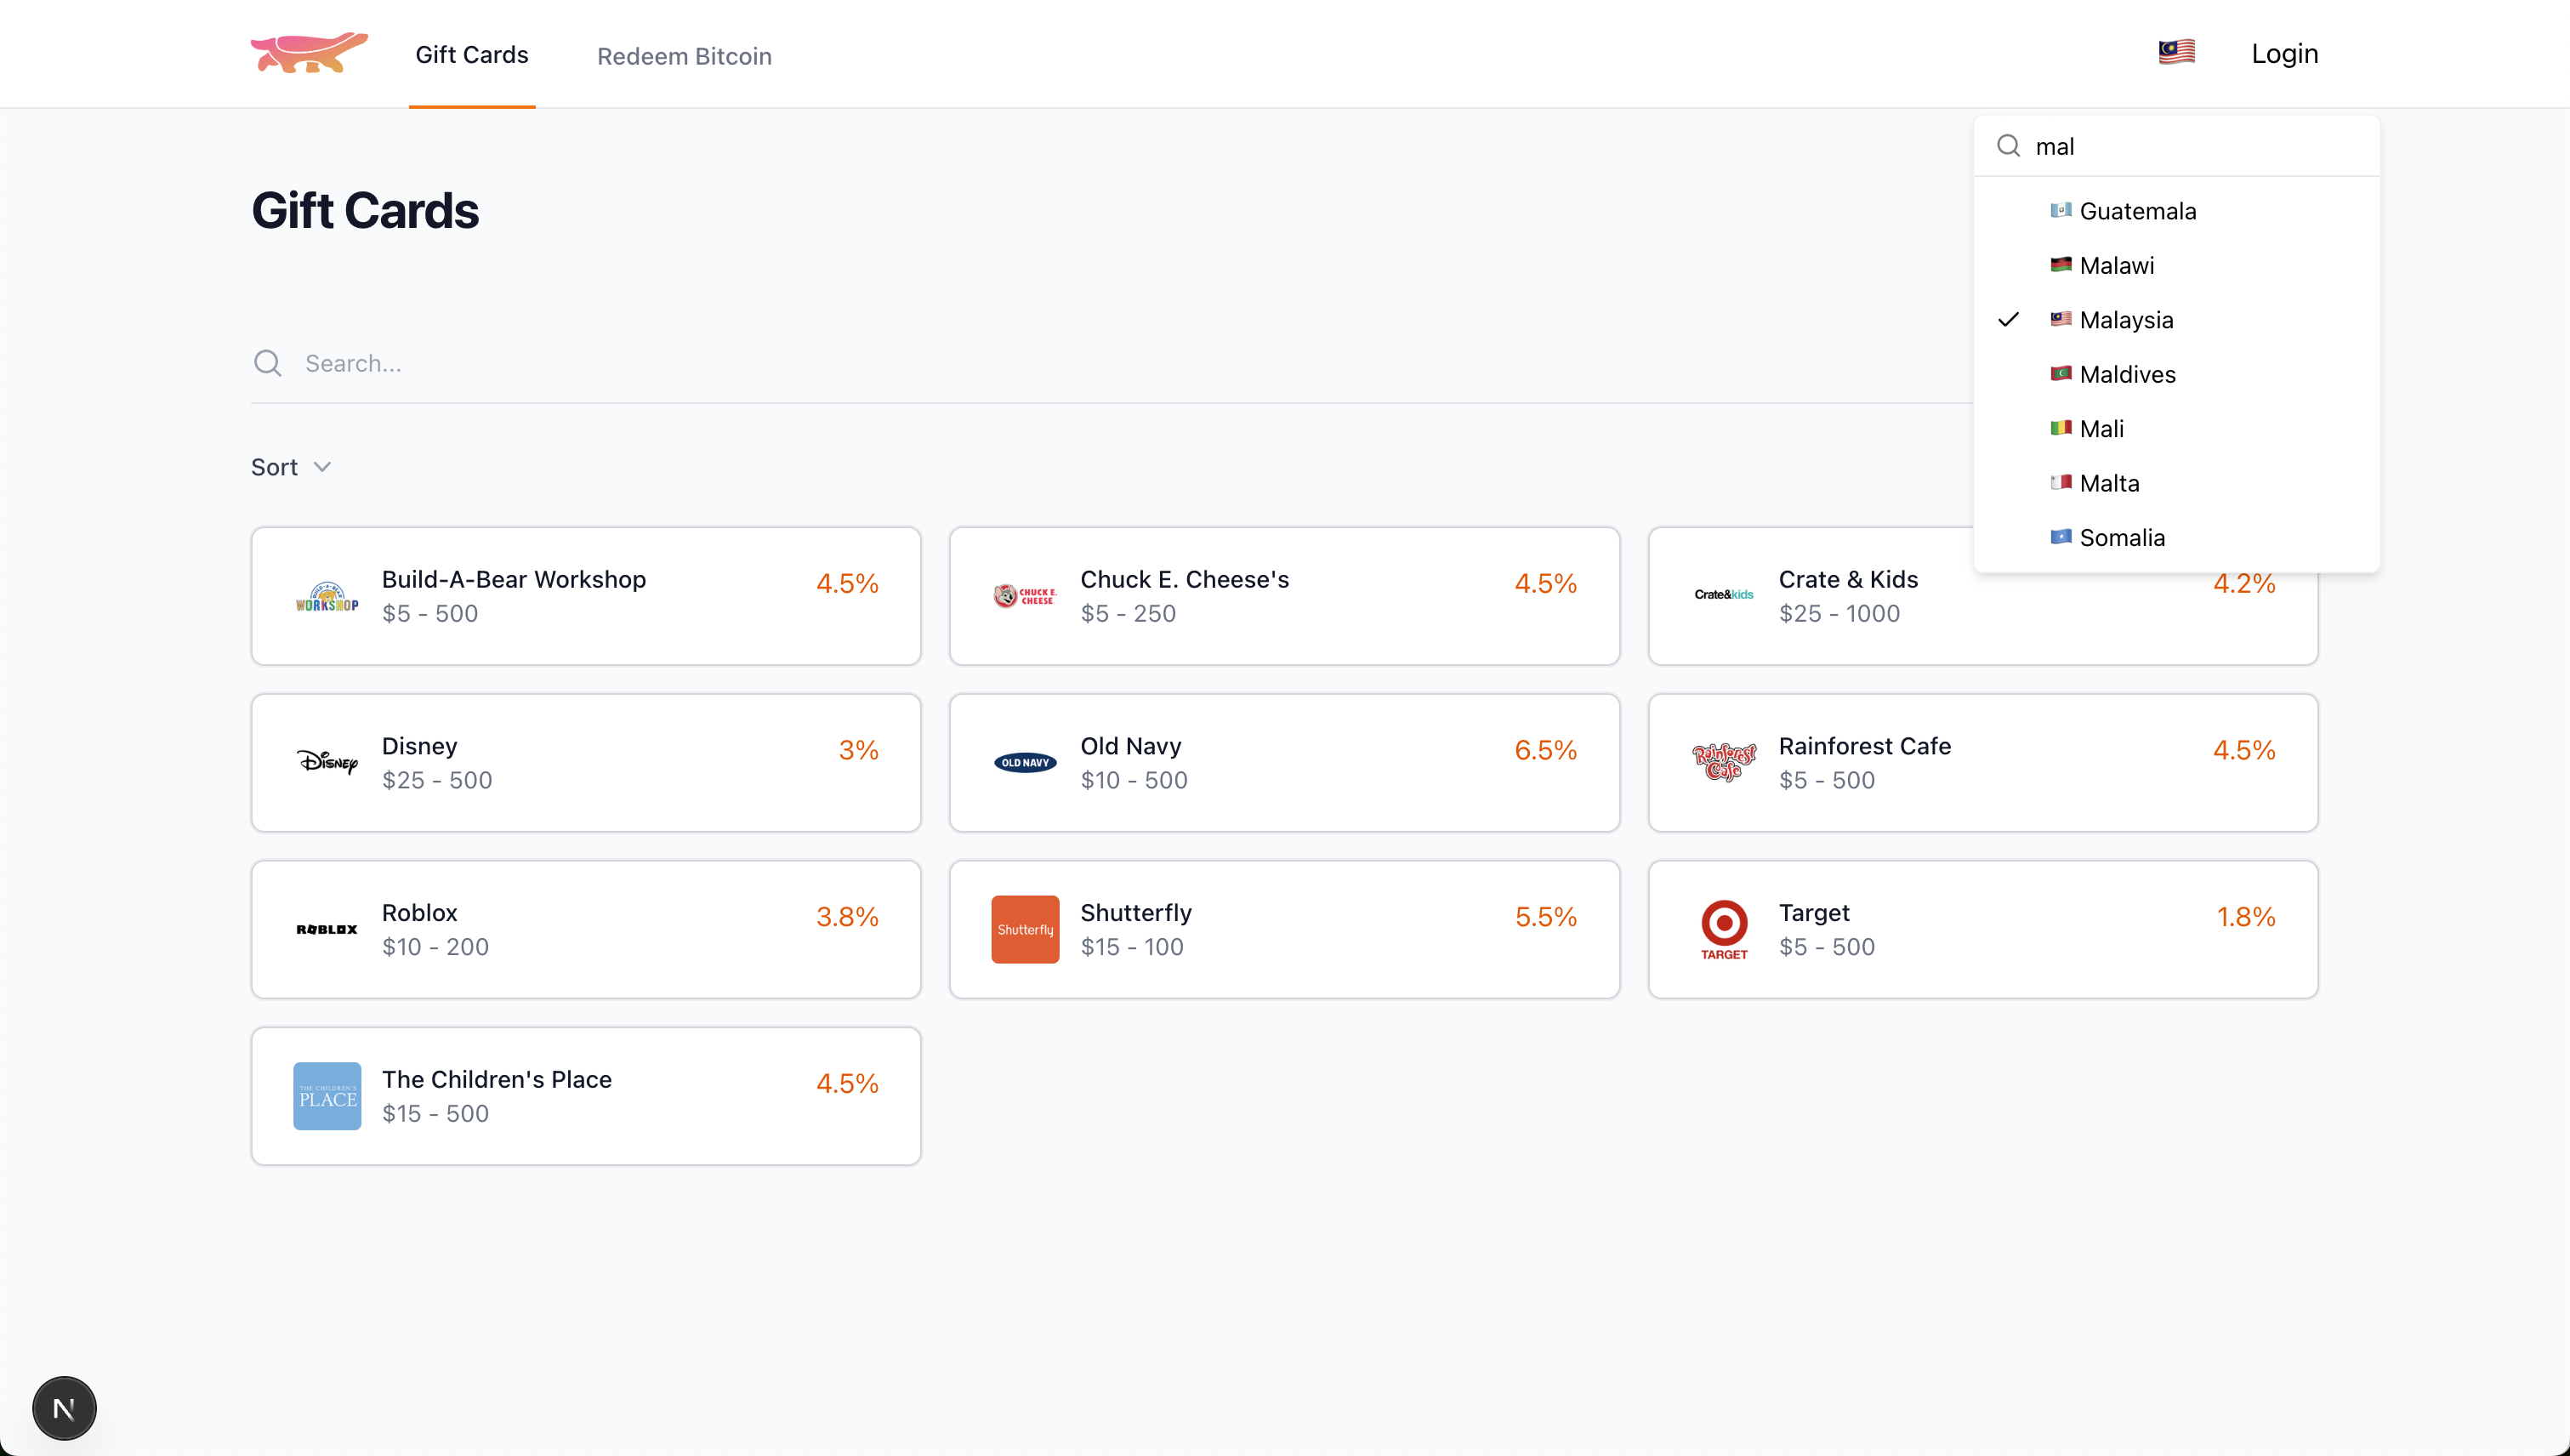Click the orange Shutterfly logo
Viewport: 2570px width, 1456px height.
click(x=1025, y=929)
